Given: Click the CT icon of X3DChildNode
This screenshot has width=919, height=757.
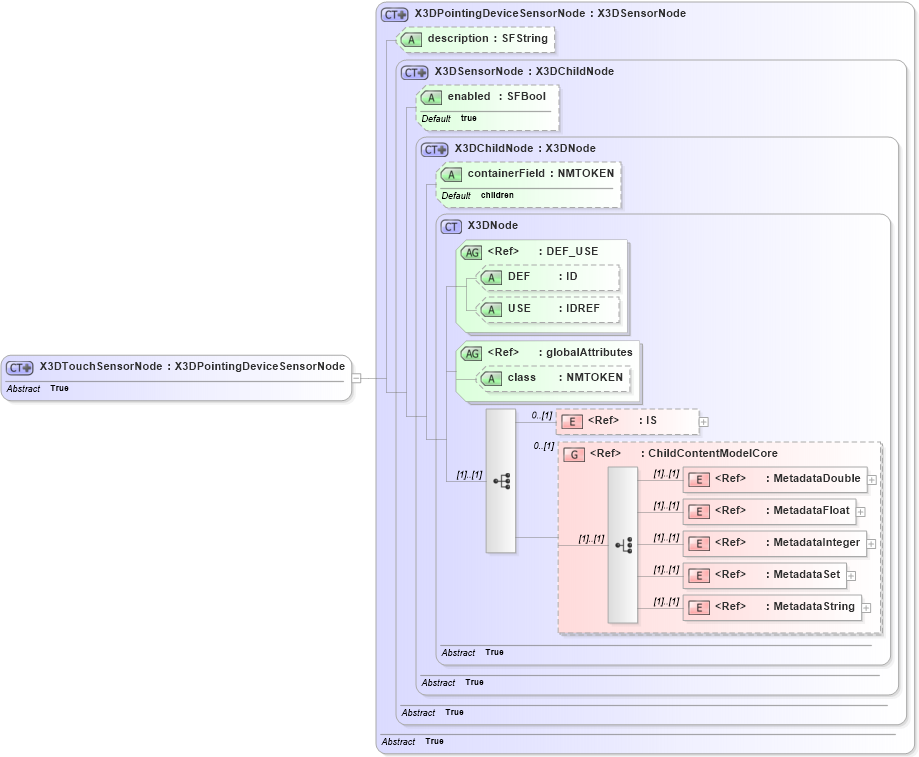Looking at the screenshot, I should (434, 150).
